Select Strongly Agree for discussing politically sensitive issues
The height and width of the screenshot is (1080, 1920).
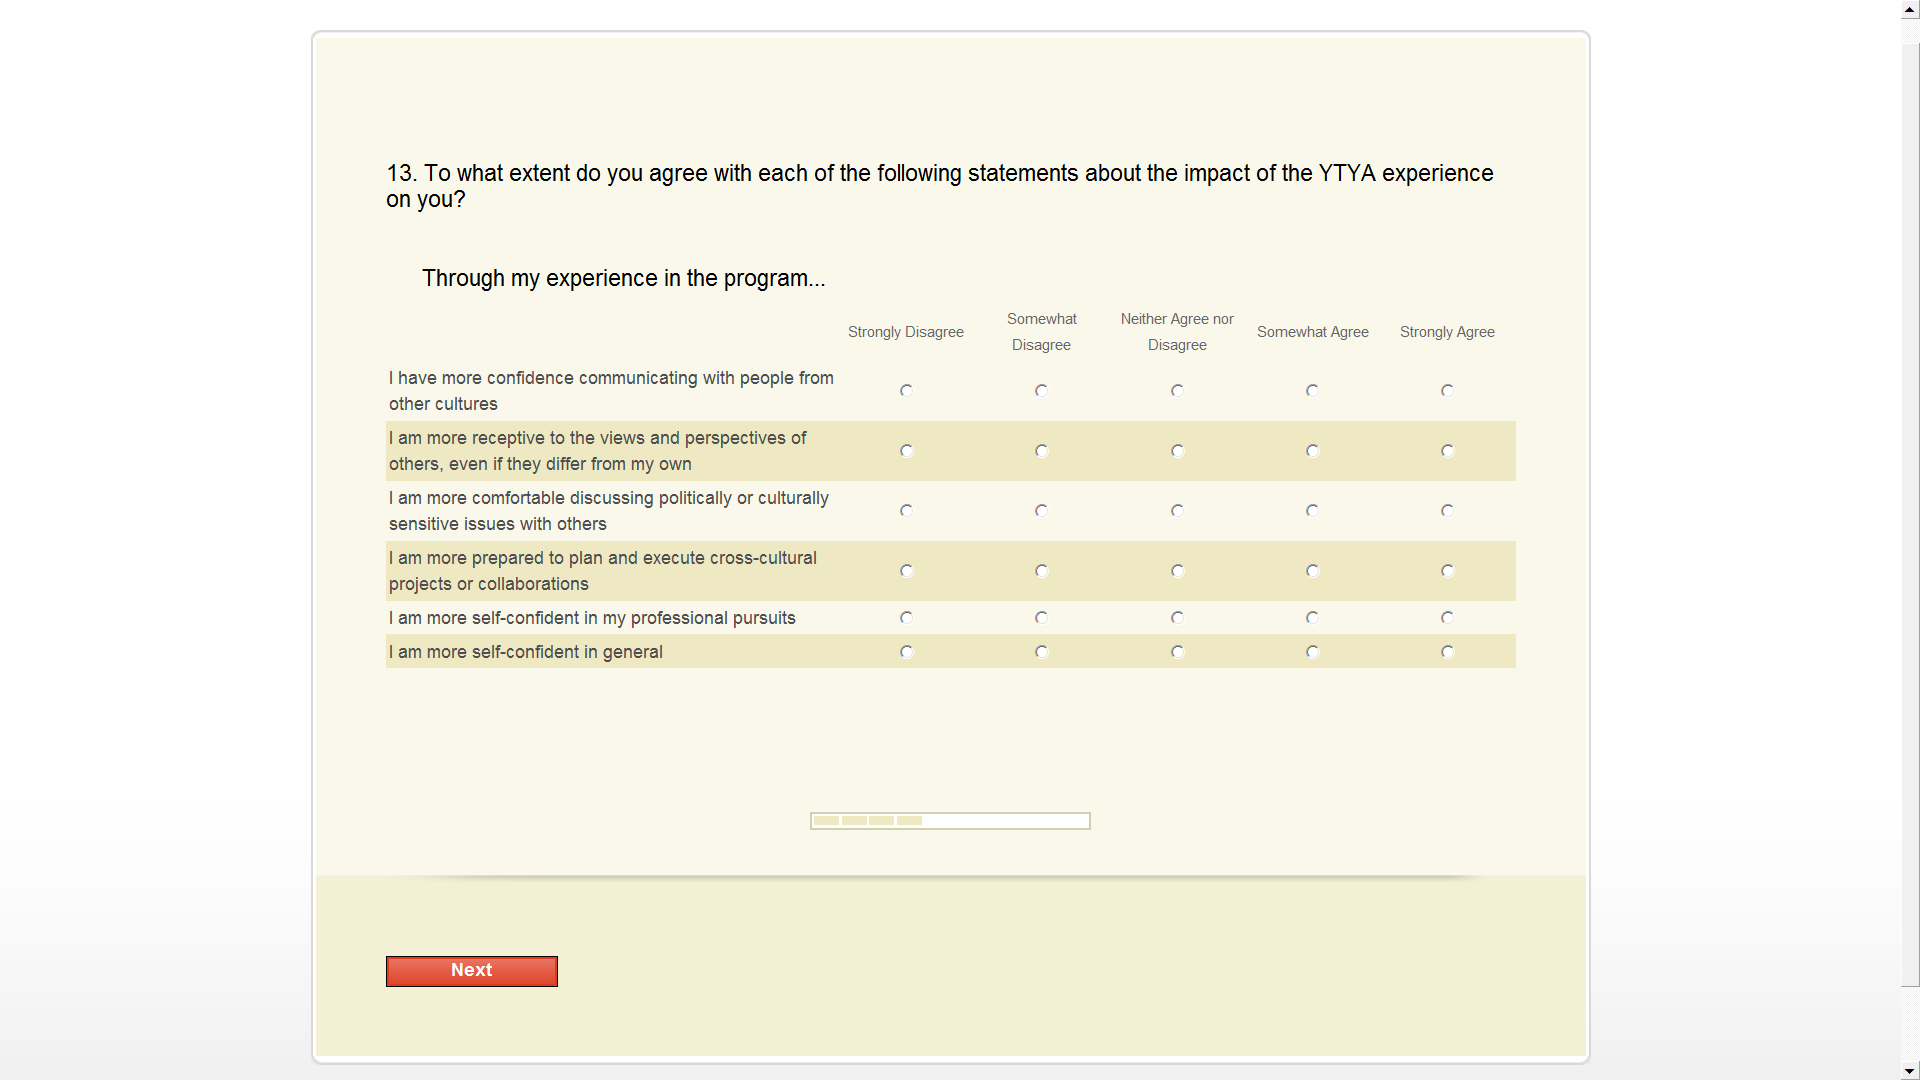click(x=1447, y=511)
